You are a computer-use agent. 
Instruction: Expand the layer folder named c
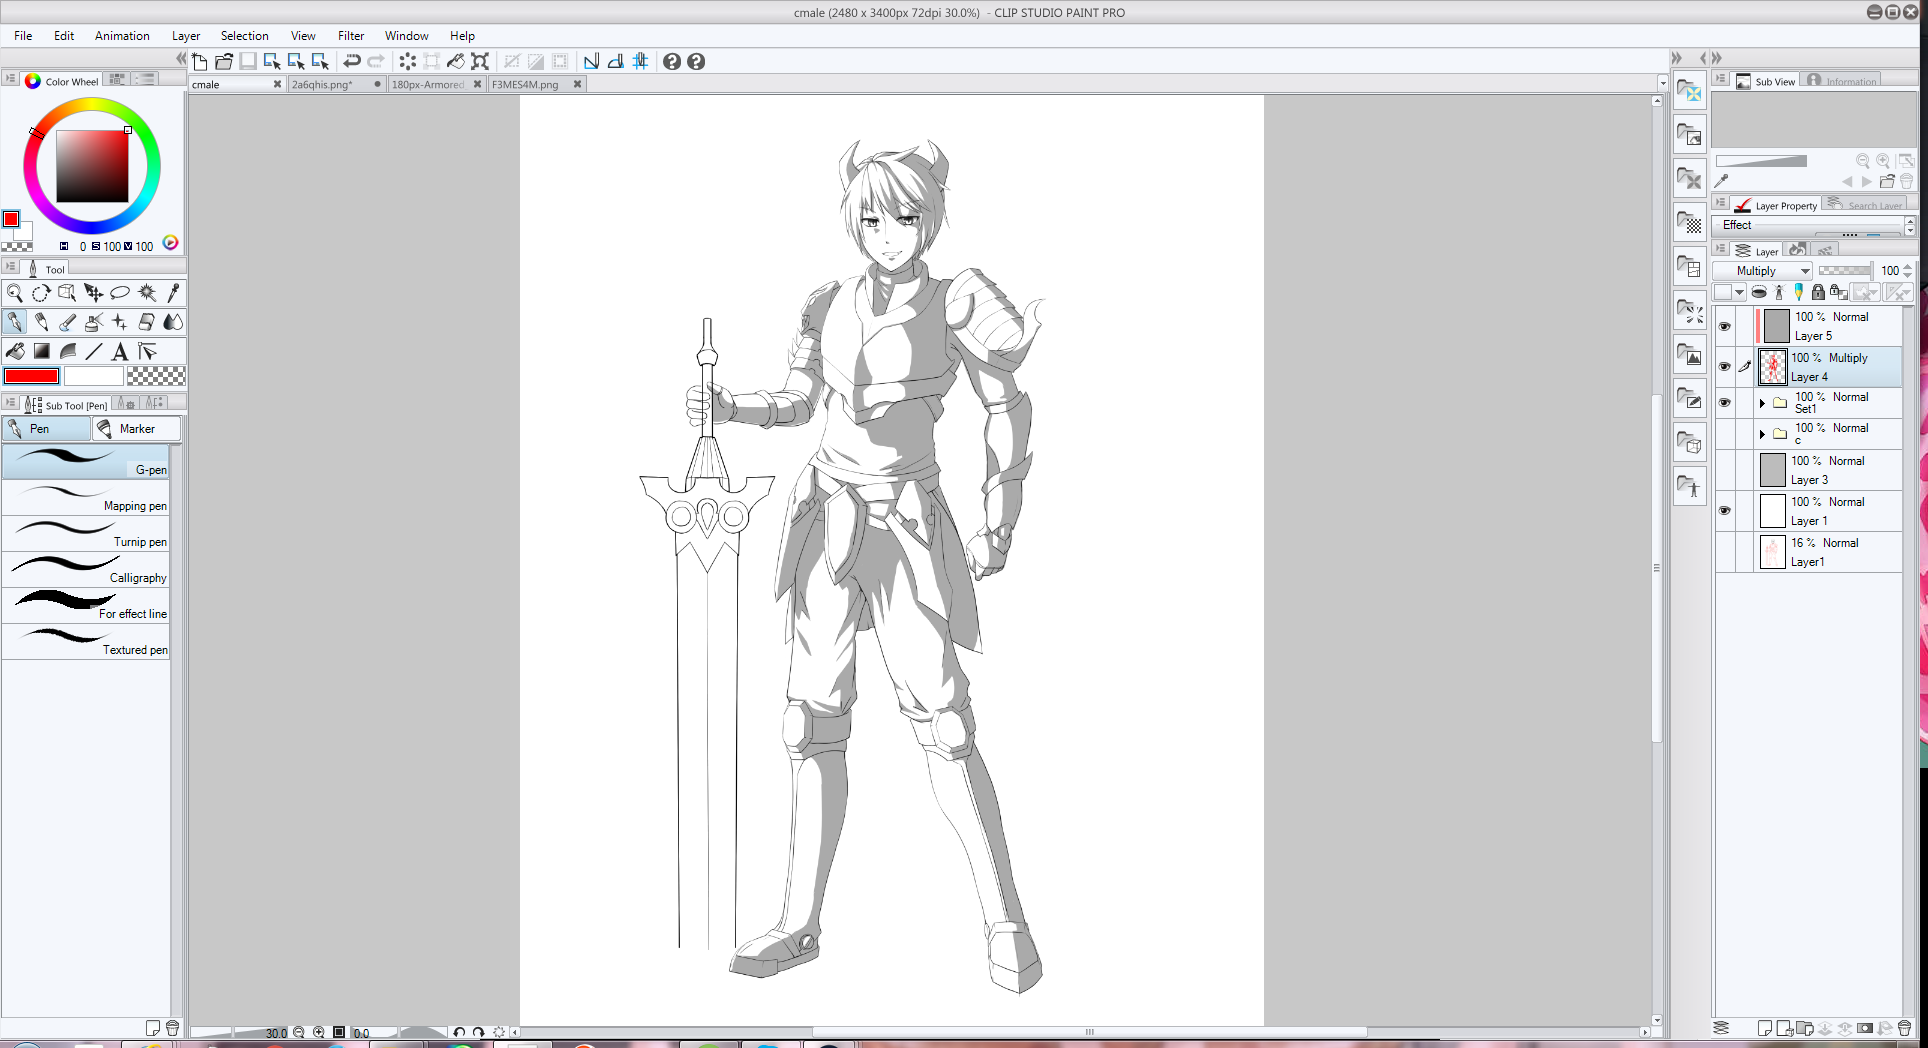(x=1762, y=434)
